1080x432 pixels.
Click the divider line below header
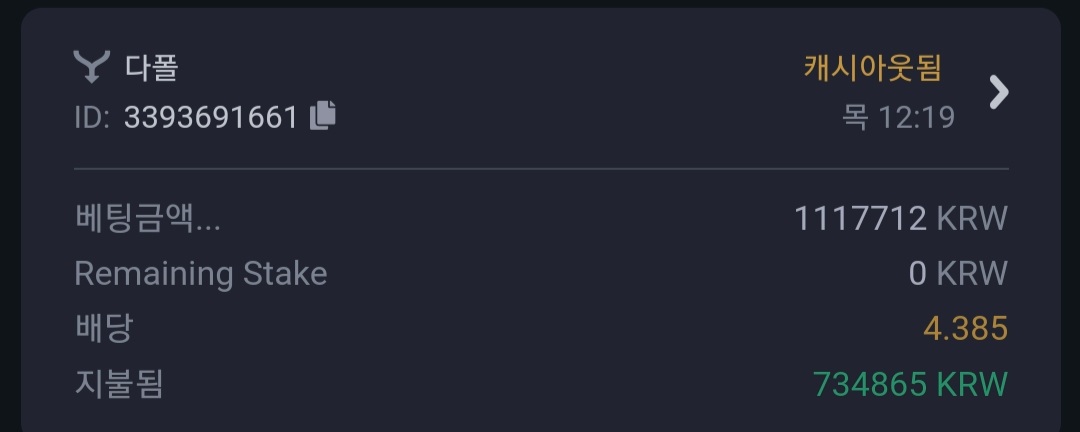tap(541, 168)
